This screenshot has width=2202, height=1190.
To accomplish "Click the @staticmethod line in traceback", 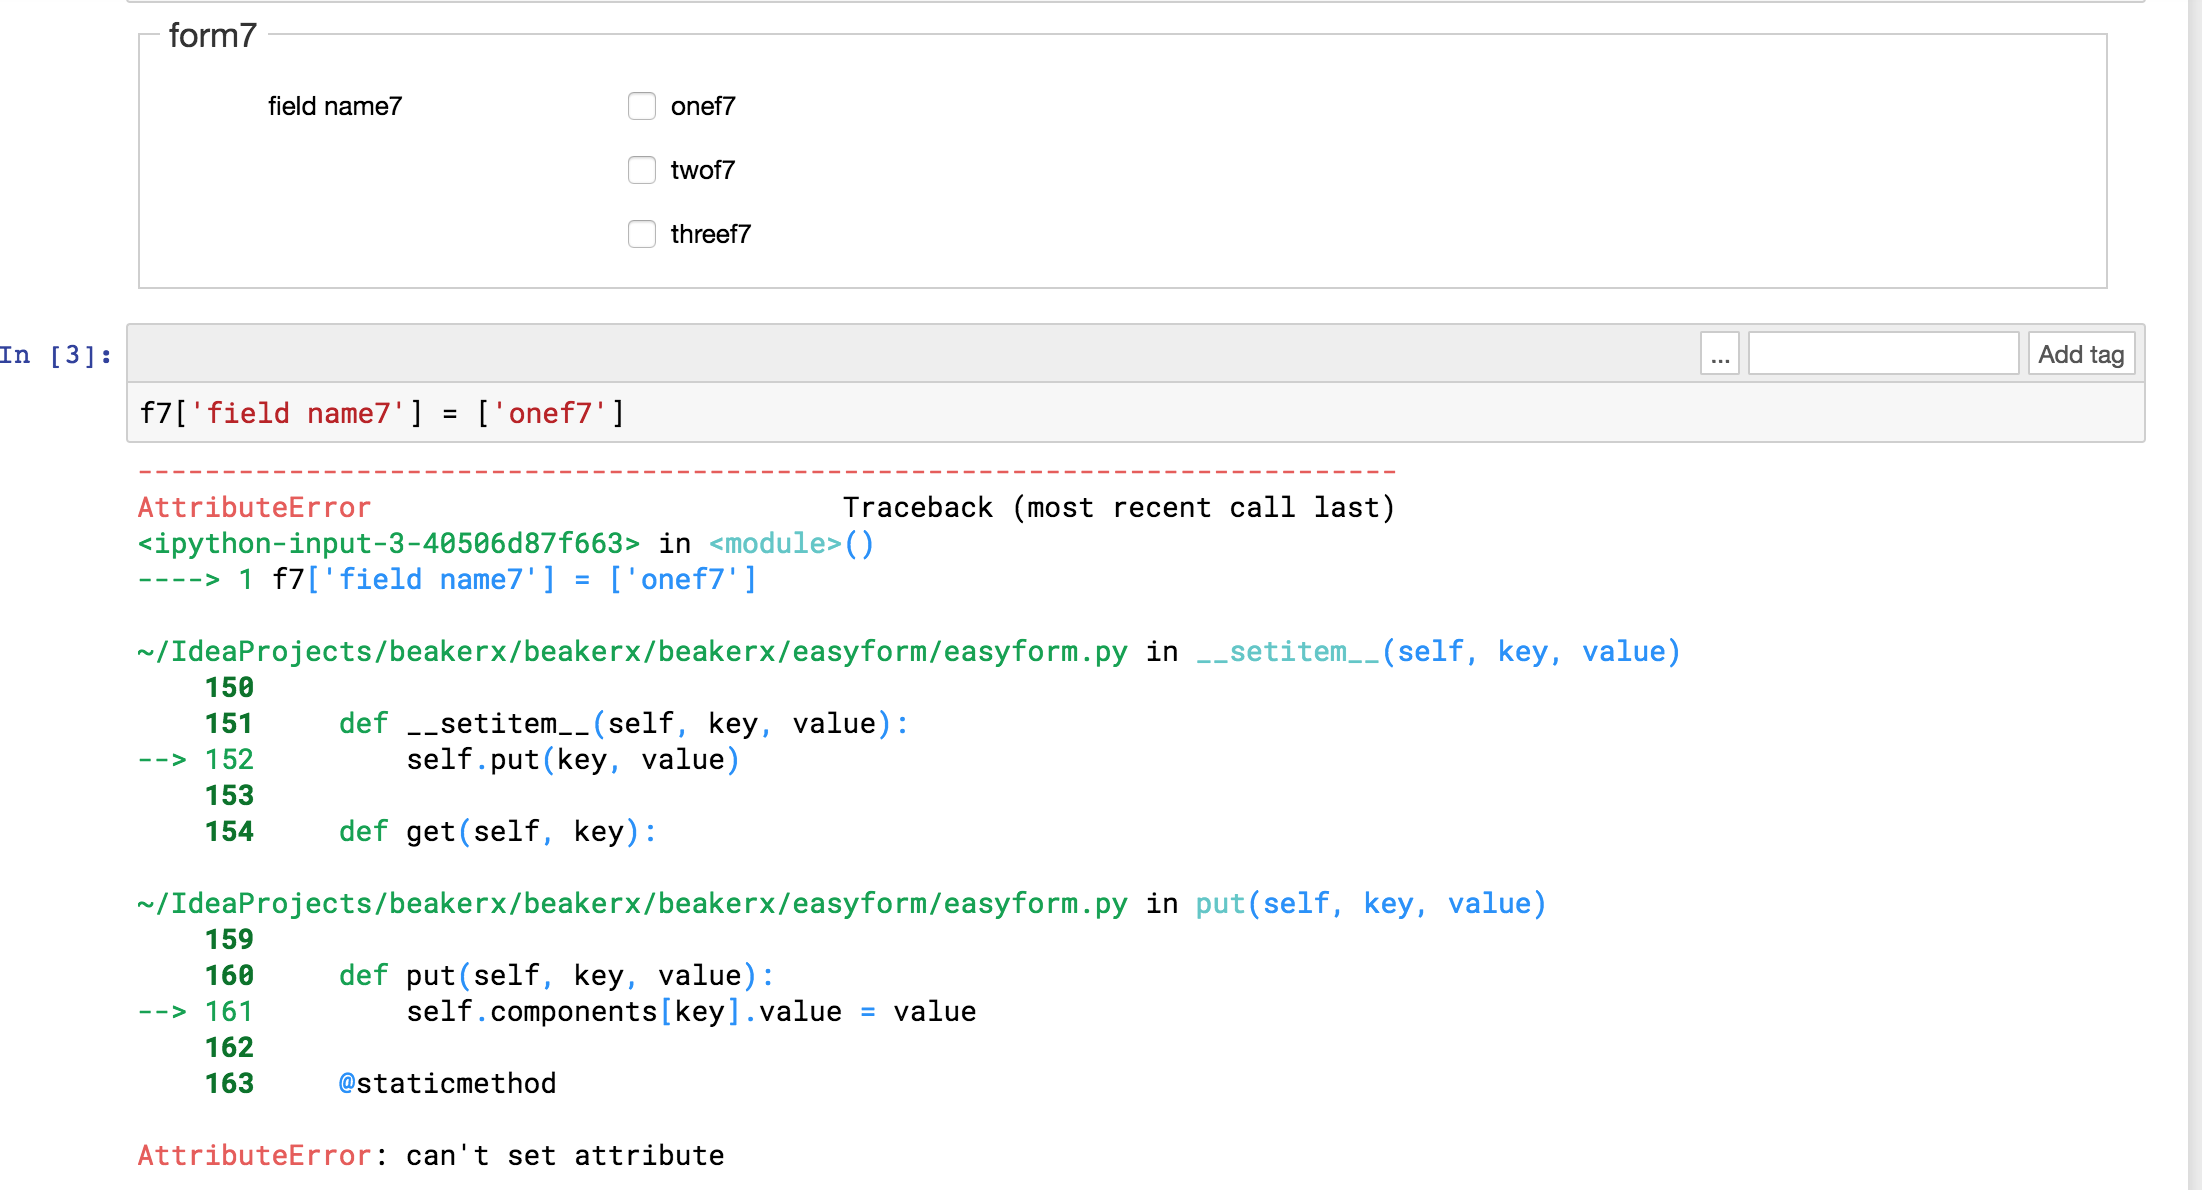I will pyautogui.click(x=446, y=1083).
